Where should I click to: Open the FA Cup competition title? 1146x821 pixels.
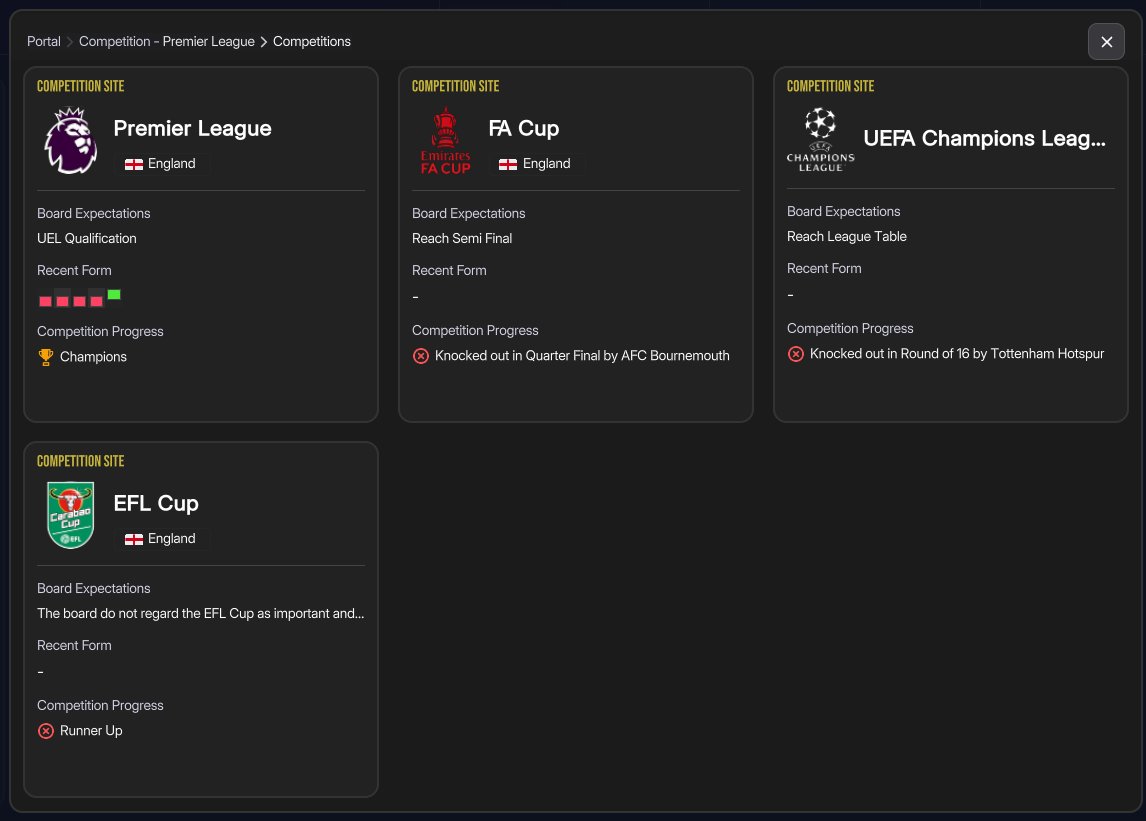click(523, 128)
